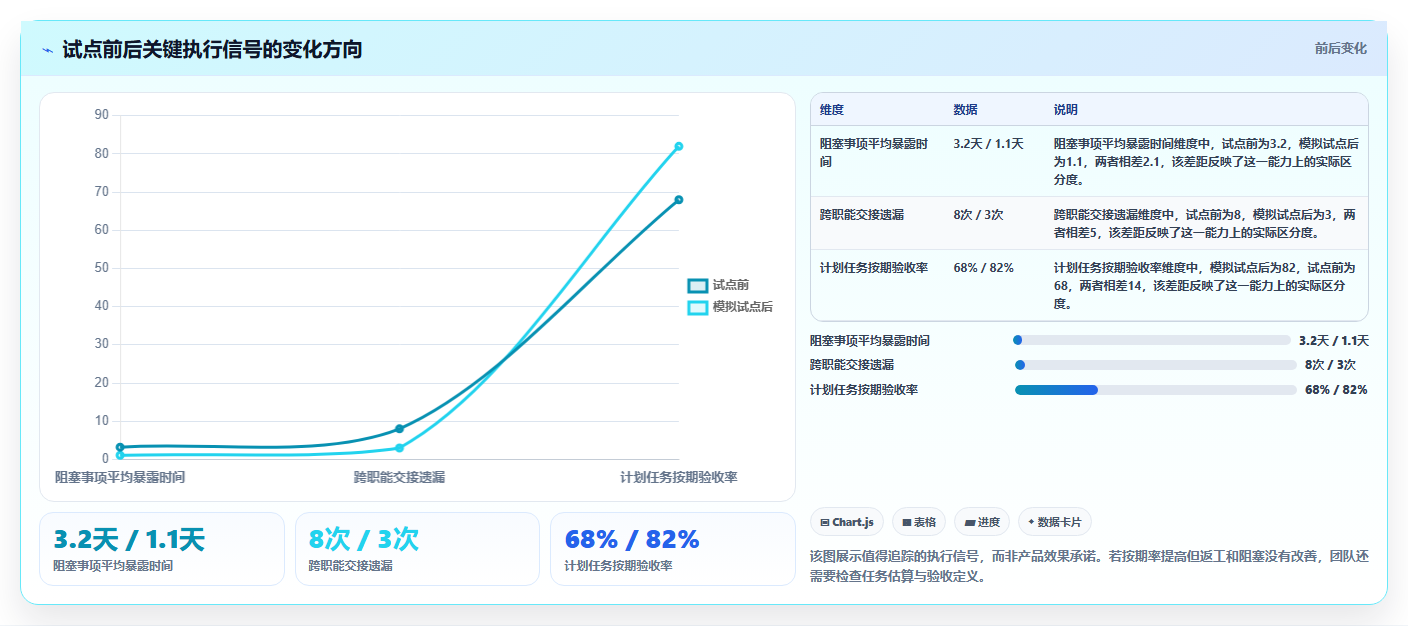
Task: Click y-axis value 50
Action: (101, 268)
